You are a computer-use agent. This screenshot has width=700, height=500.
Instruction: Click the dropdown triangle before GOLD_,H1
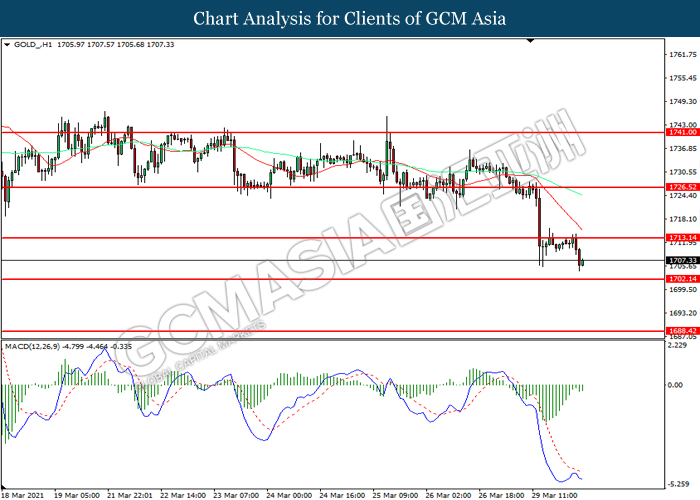[7, 45]
